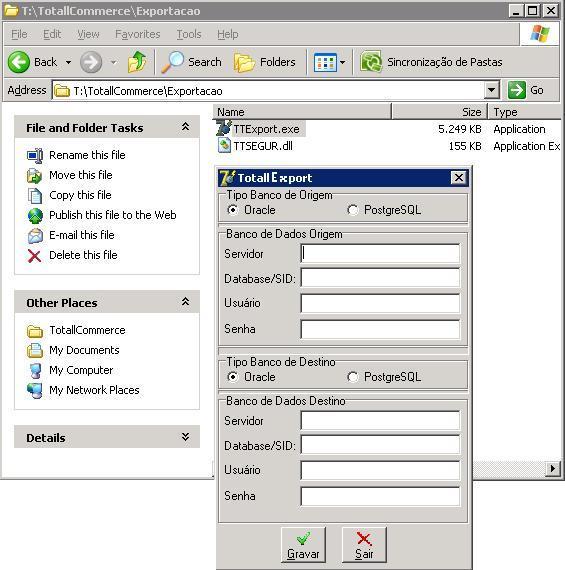Click the E-mail this file icon
565x570 pixels.
tap(35, 236)
